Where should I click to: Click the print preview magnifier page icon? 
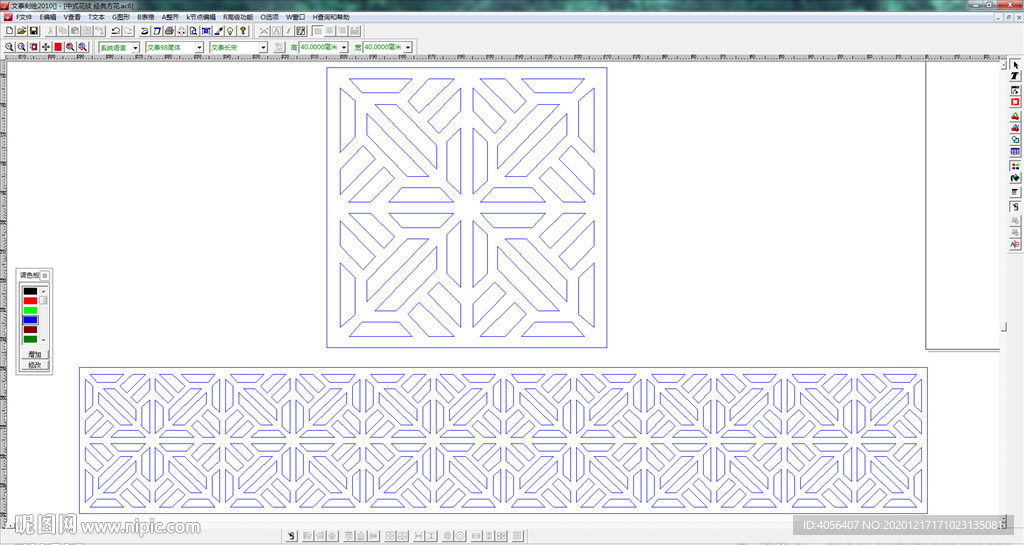click(x=194, y=31)
